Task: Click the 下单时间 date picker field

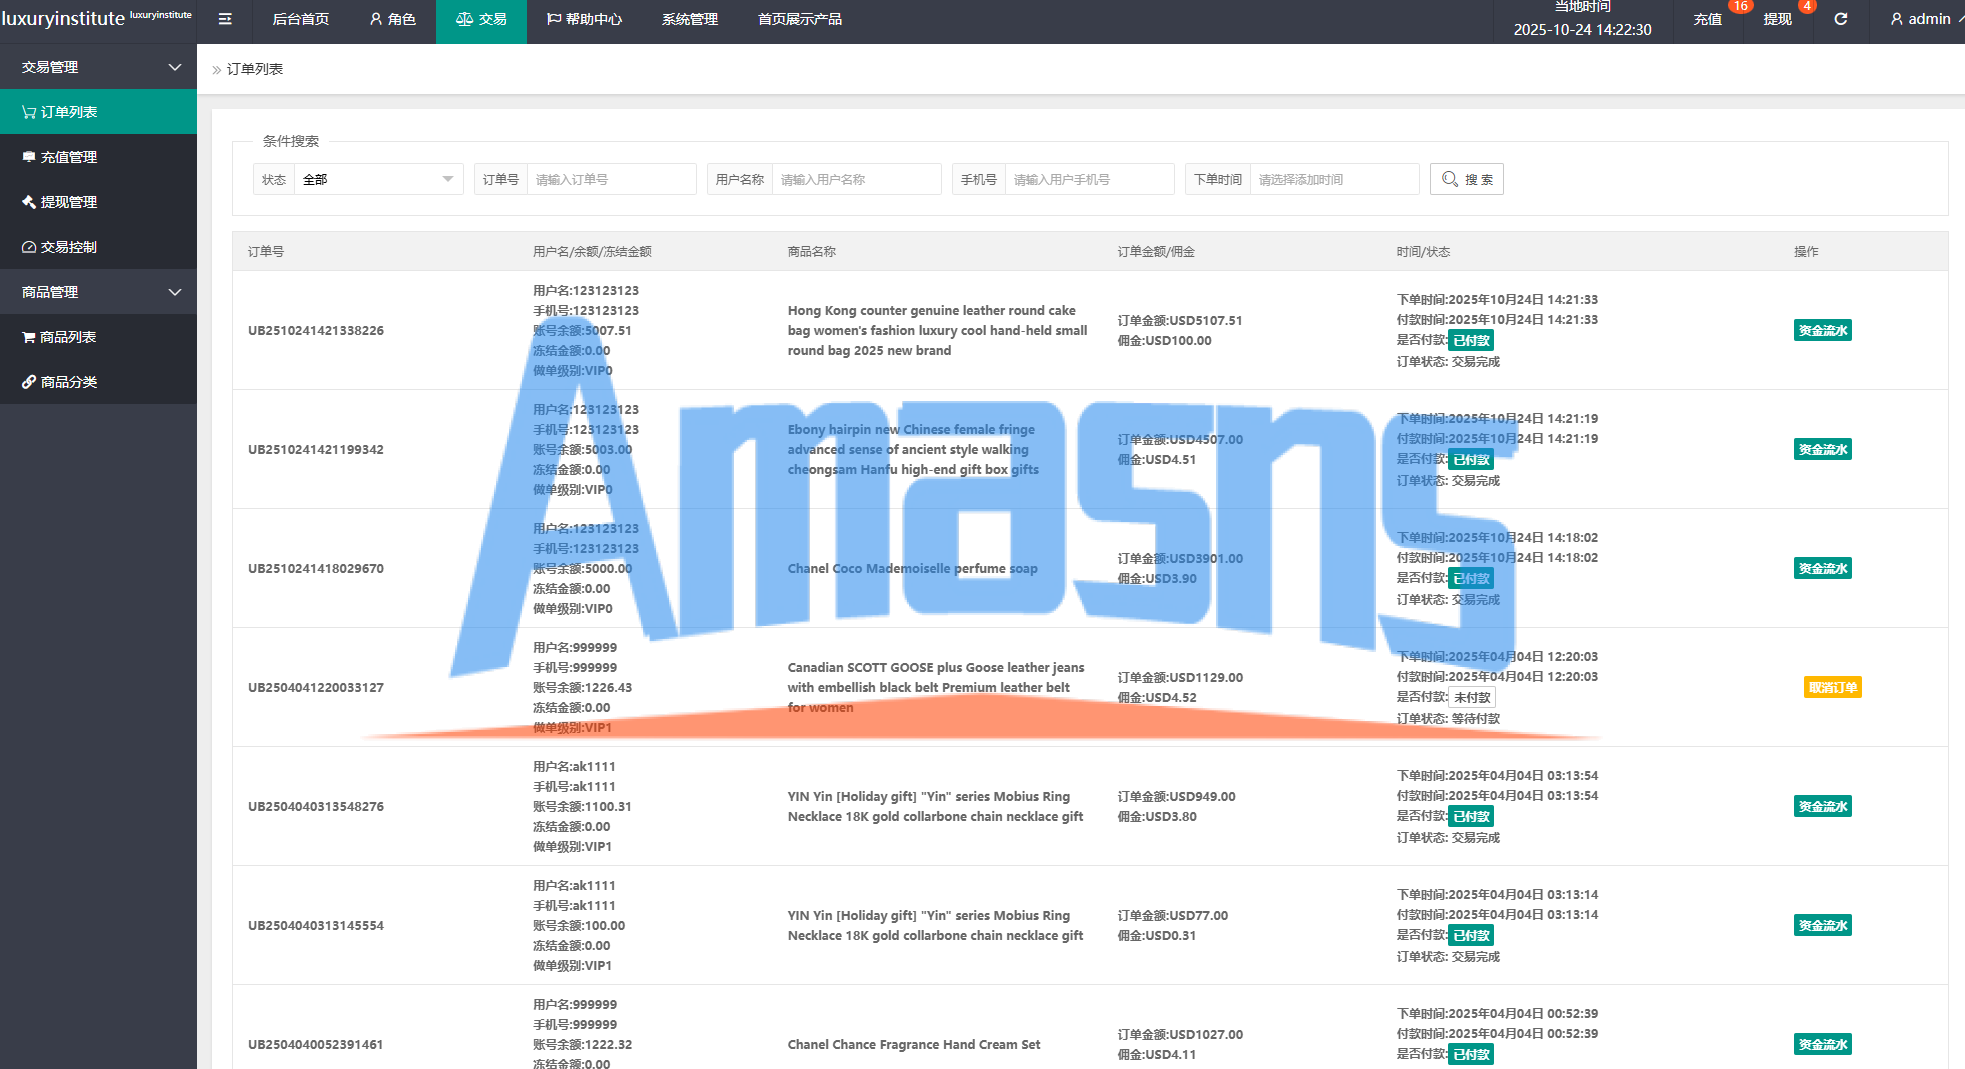Action: (1333, 180)
